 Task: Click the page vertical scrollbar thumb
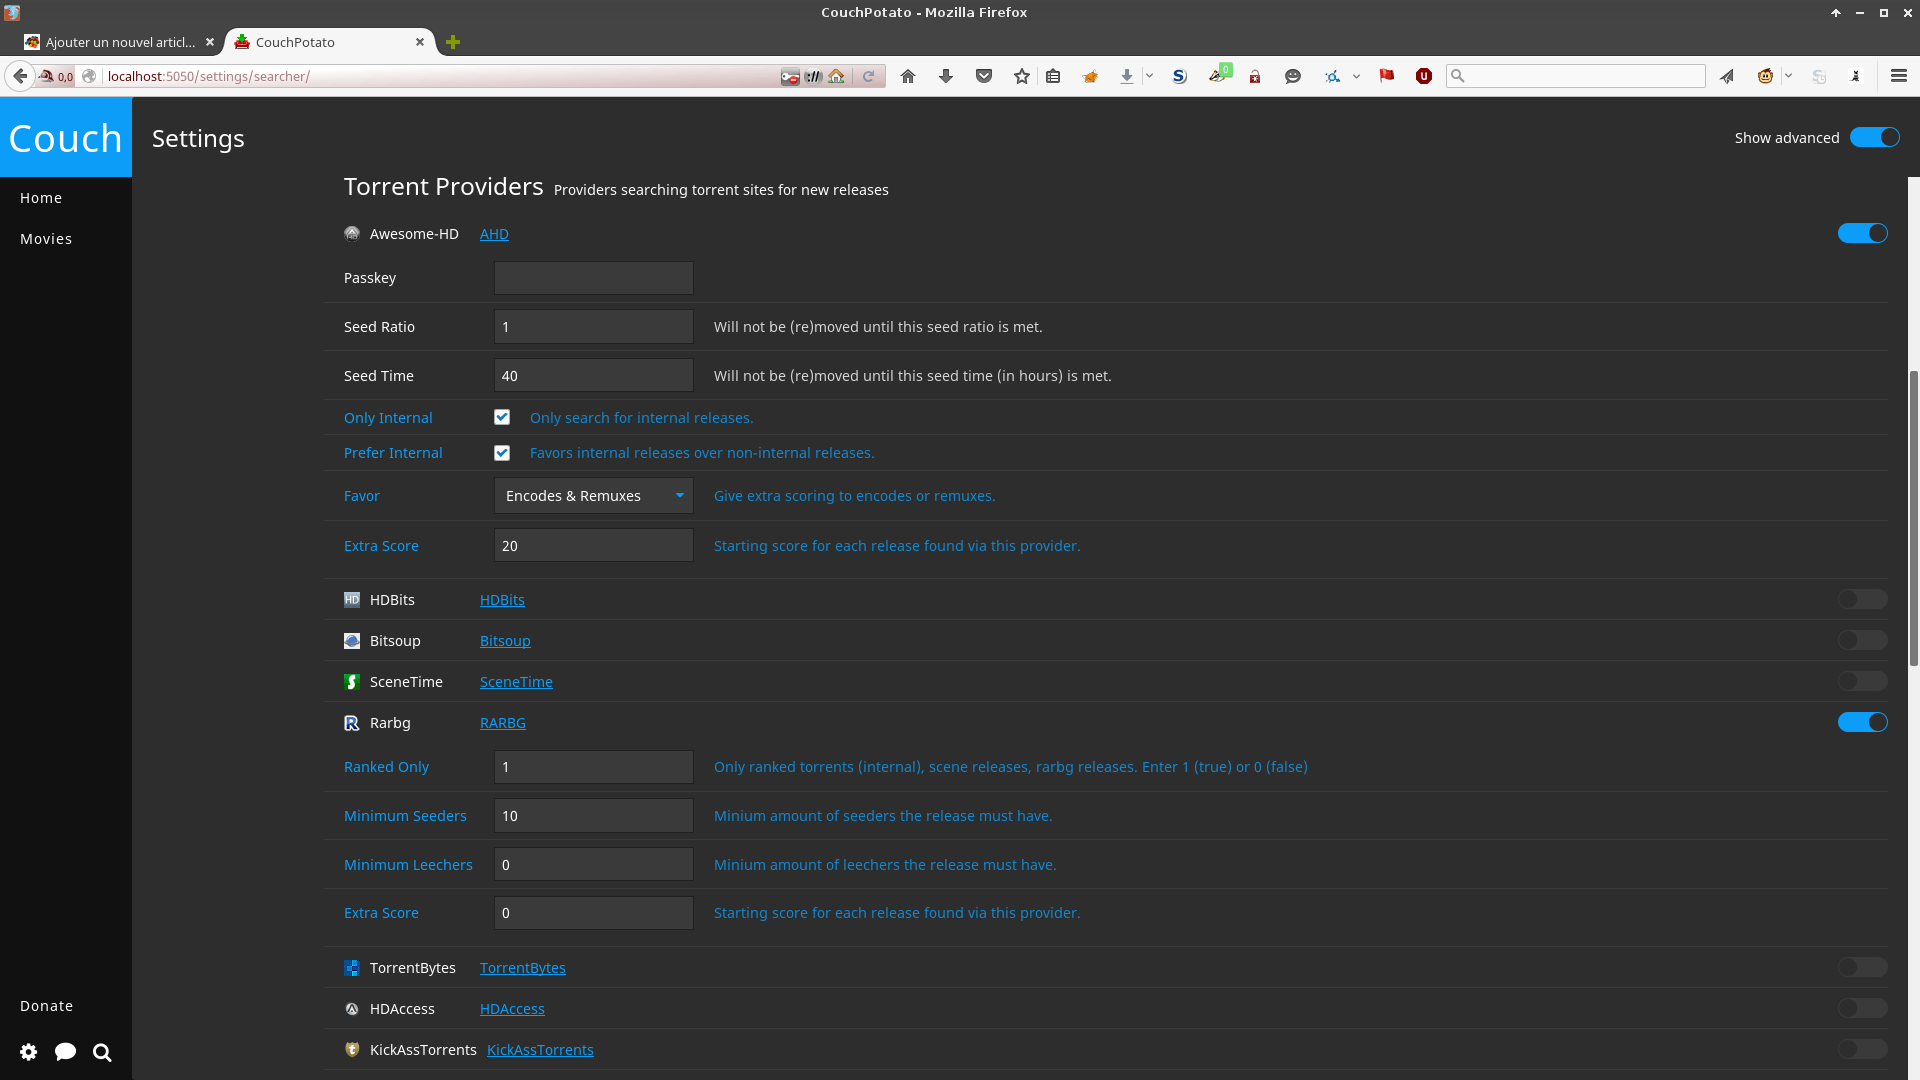[1914, 518]
